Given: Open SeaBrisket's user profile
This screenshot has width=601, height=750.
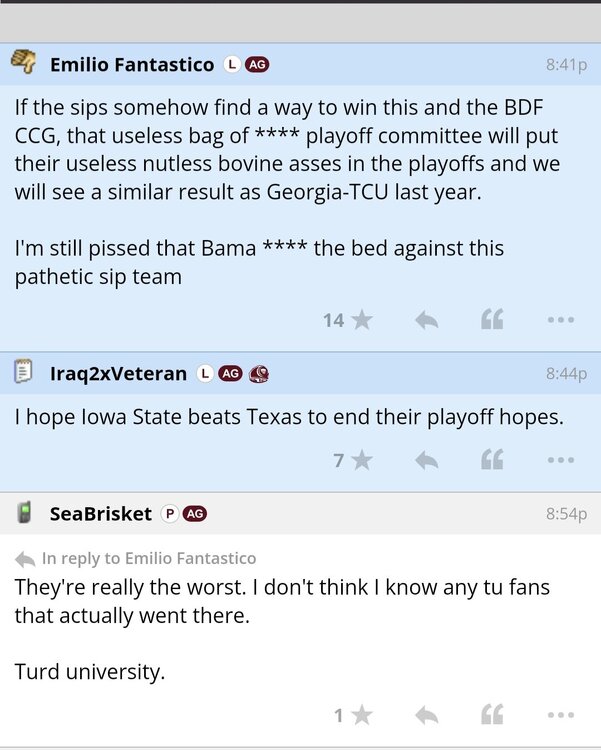Looking at the screenshot, I should pos(101,514).
